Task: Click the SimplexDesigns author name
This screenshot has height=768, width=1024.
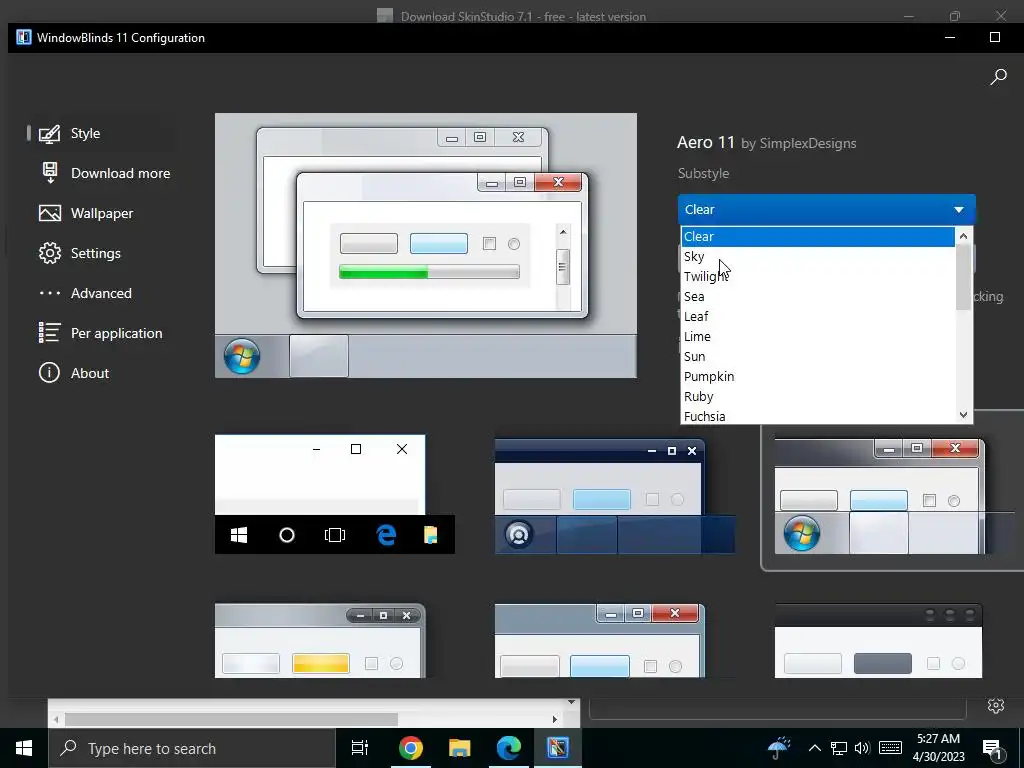Action: (x=808, y=144)
